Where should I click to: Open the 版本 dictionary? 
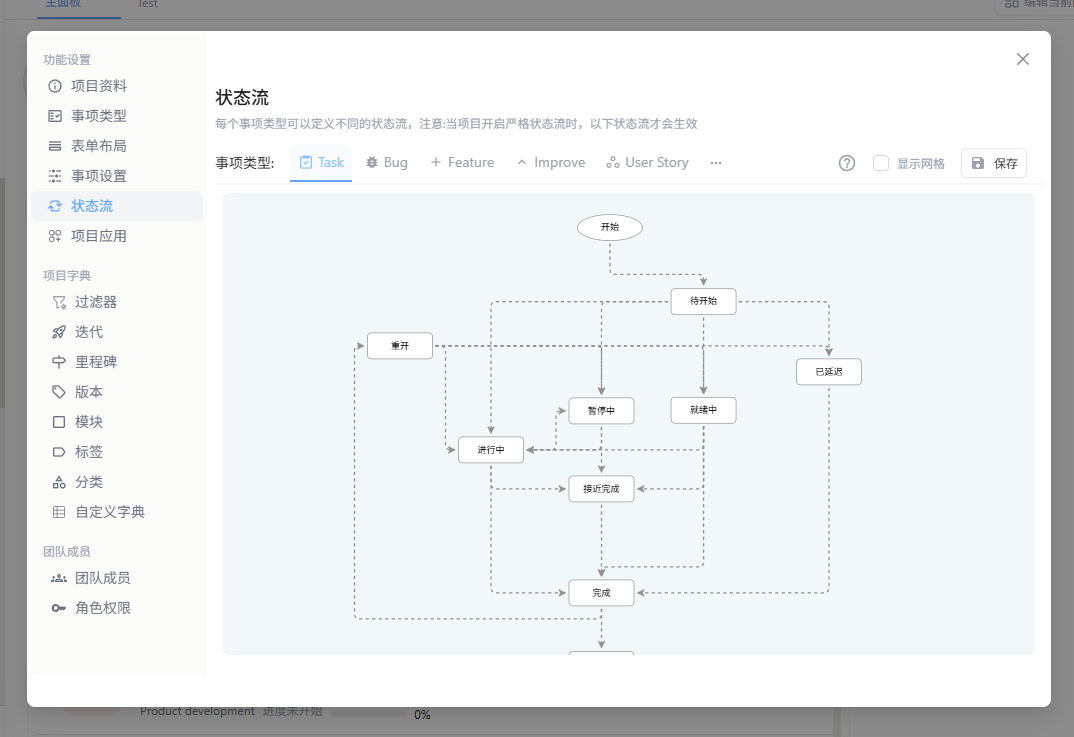[x=117, y=392]
